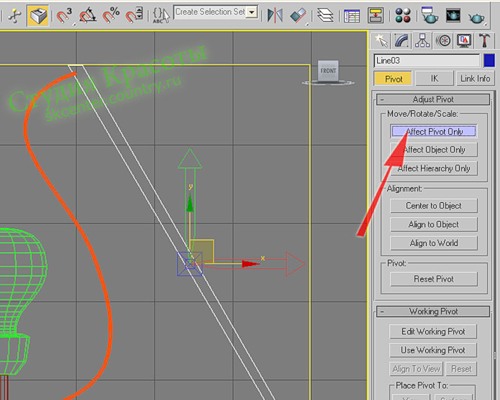Open Rendered Frame Window
This screenshot has width=500, height=400.
(x=453, y=15)
